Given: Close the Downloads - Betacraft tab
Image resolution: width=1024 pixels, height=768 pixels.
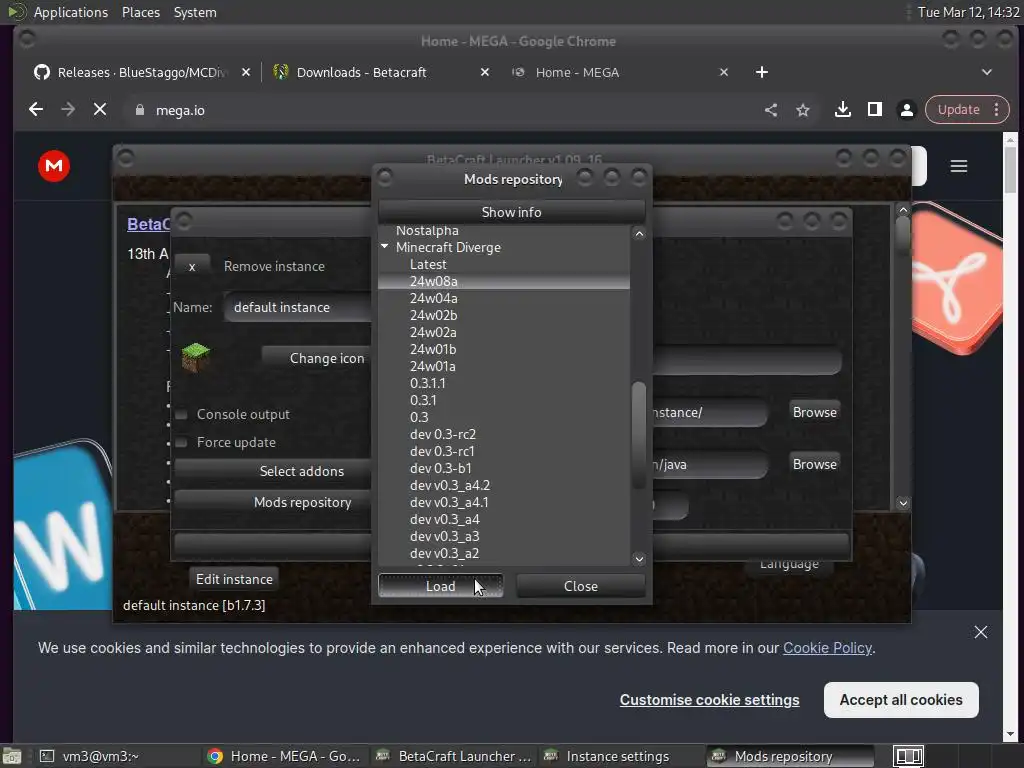Looking at the screenshot, I should point(485,72).
